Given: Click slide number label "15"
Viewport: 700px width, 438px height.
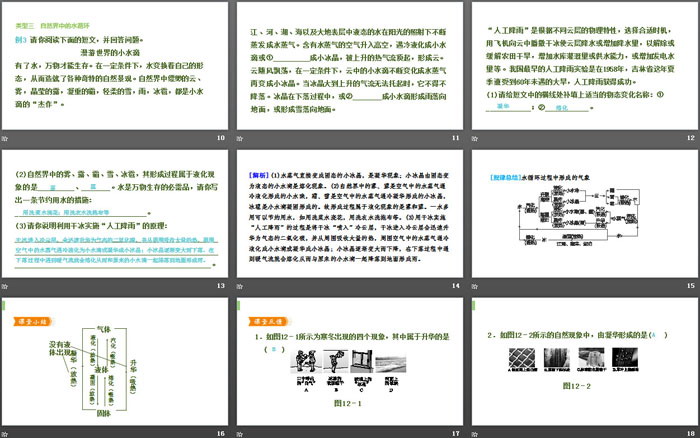Looking at the screenshot, I should click(691, 286).
